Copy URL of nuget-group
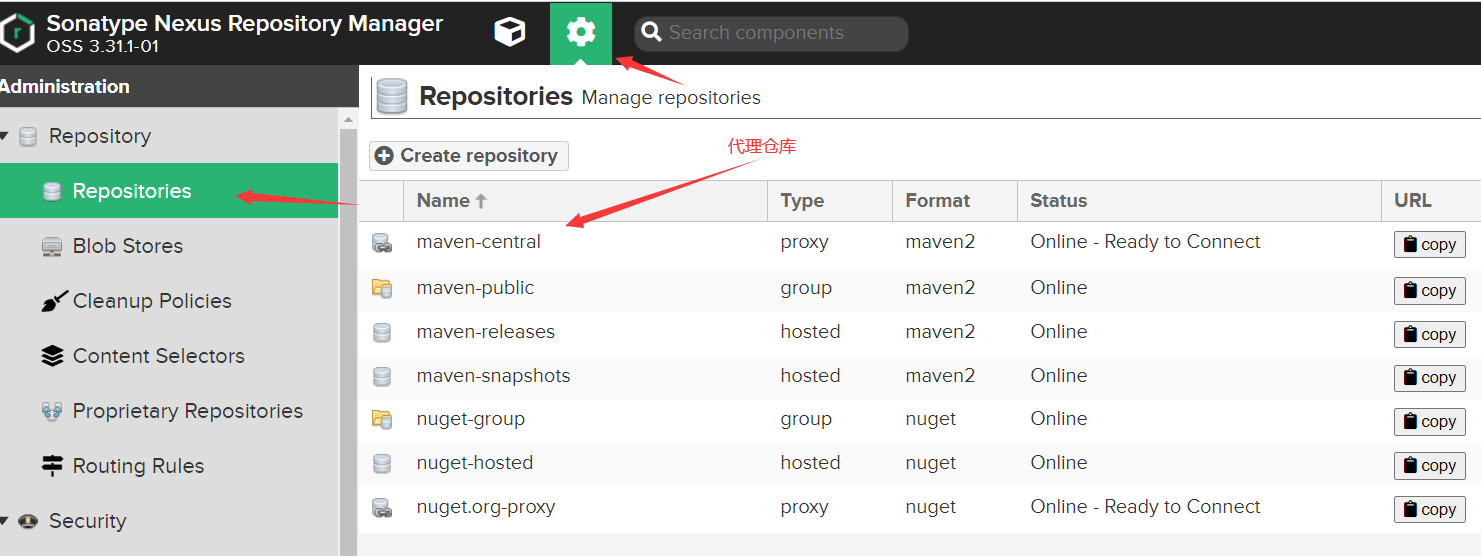1481x556 pixels. 1430,421
